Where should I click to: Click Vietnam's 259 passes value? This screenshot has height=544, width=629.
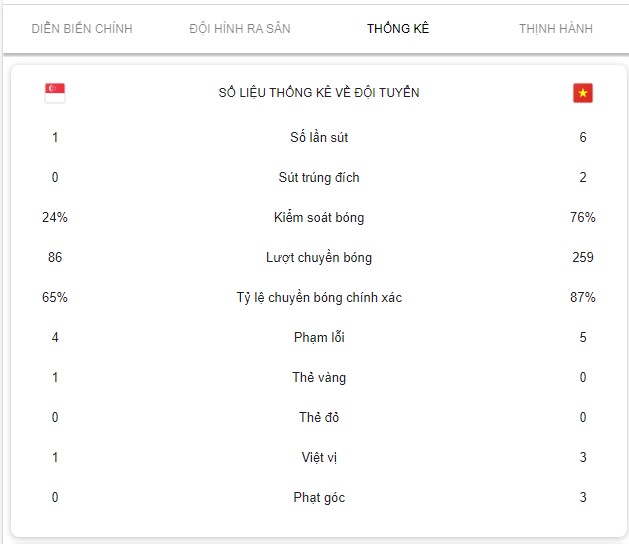coord(582,257)
